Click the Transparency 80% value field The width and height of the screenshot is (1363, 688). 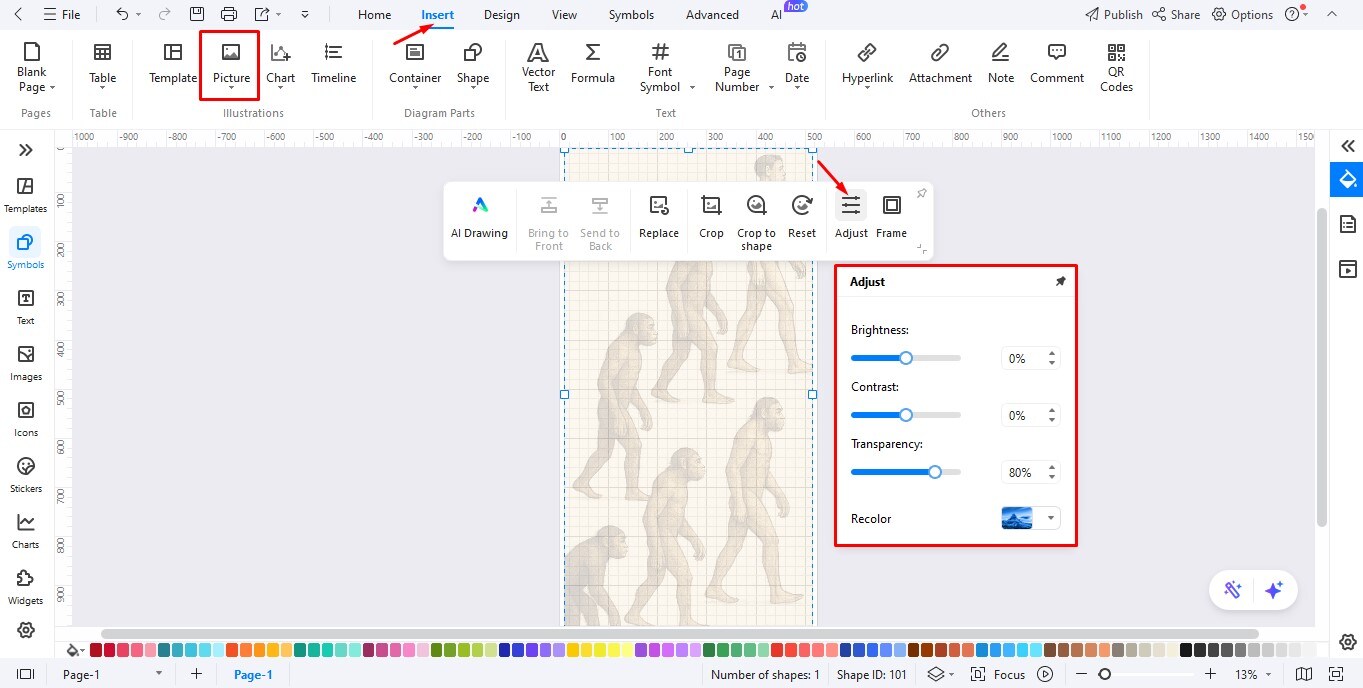coord(1022,472)
